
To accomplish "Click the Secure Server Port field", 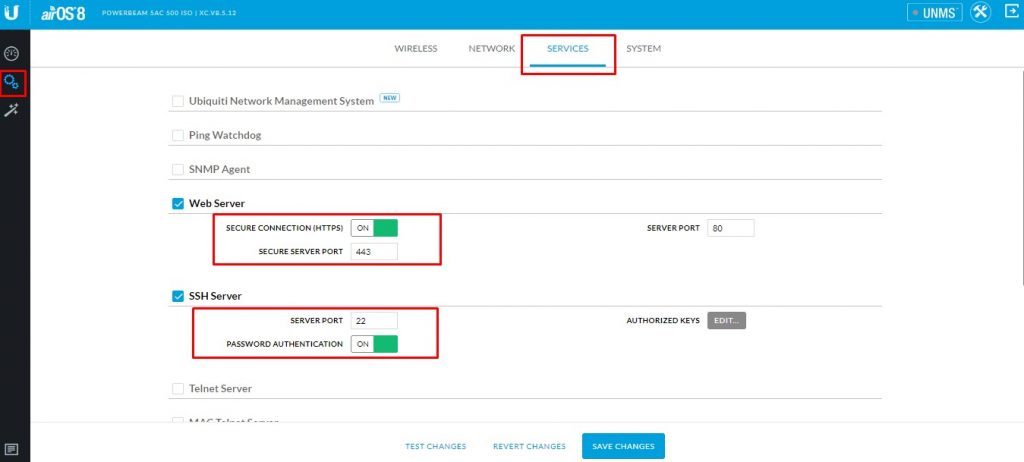I will 374,252.
